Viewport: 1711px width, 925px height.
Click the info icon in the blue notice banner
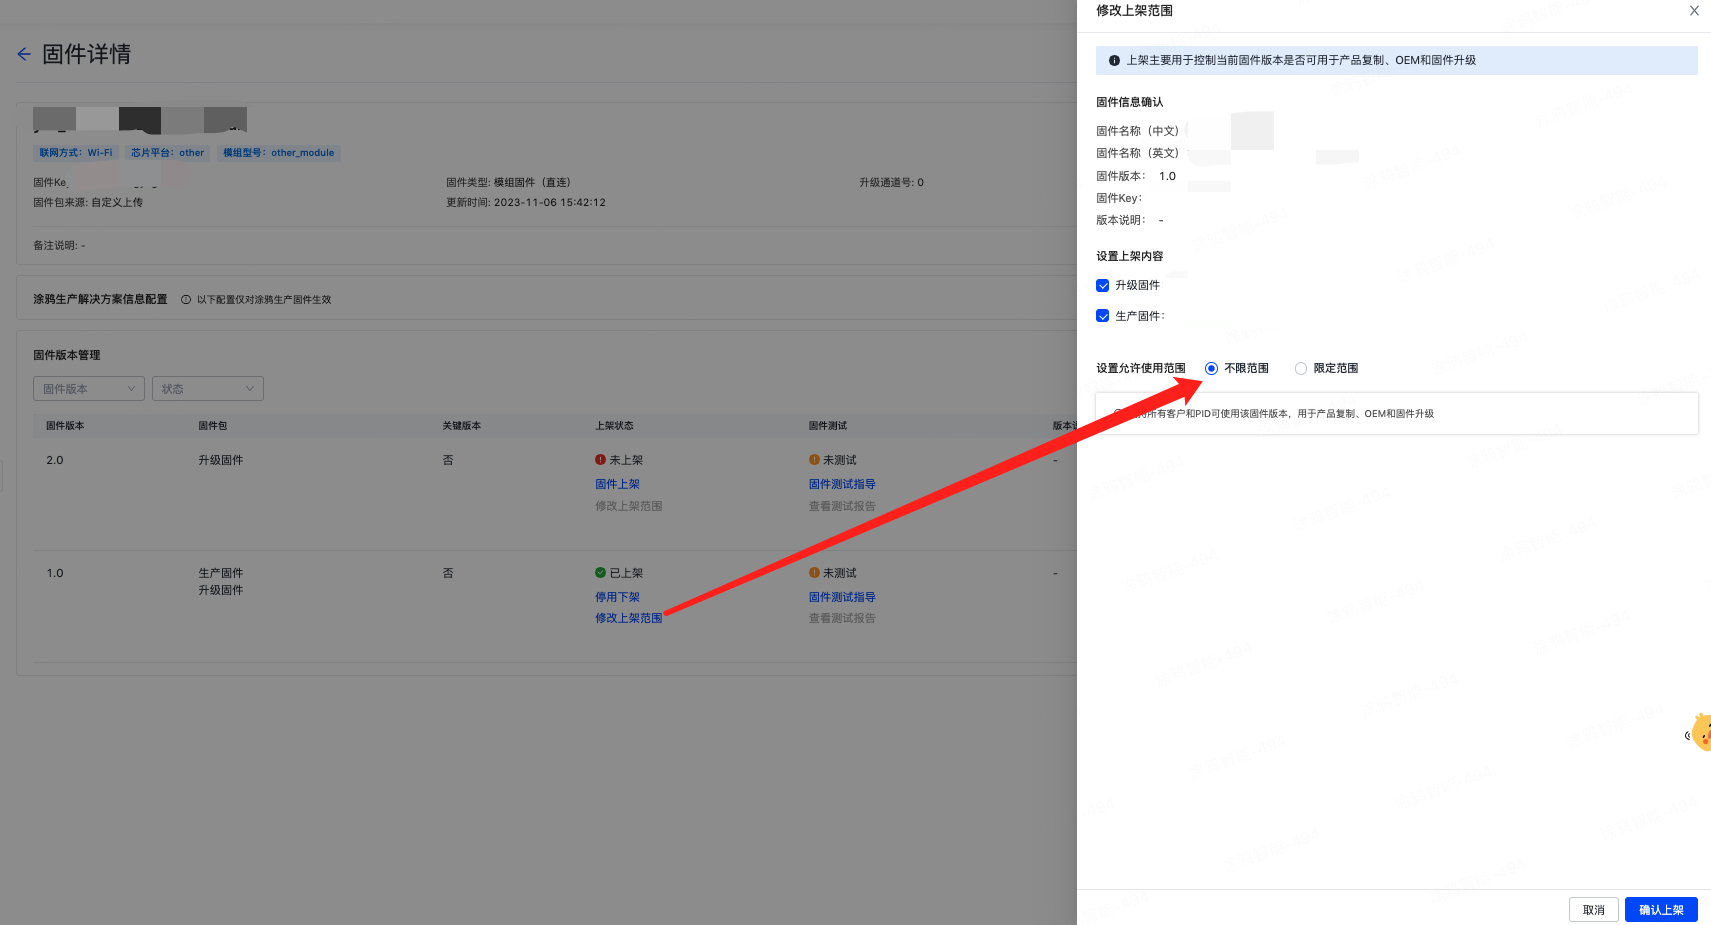1114,61
